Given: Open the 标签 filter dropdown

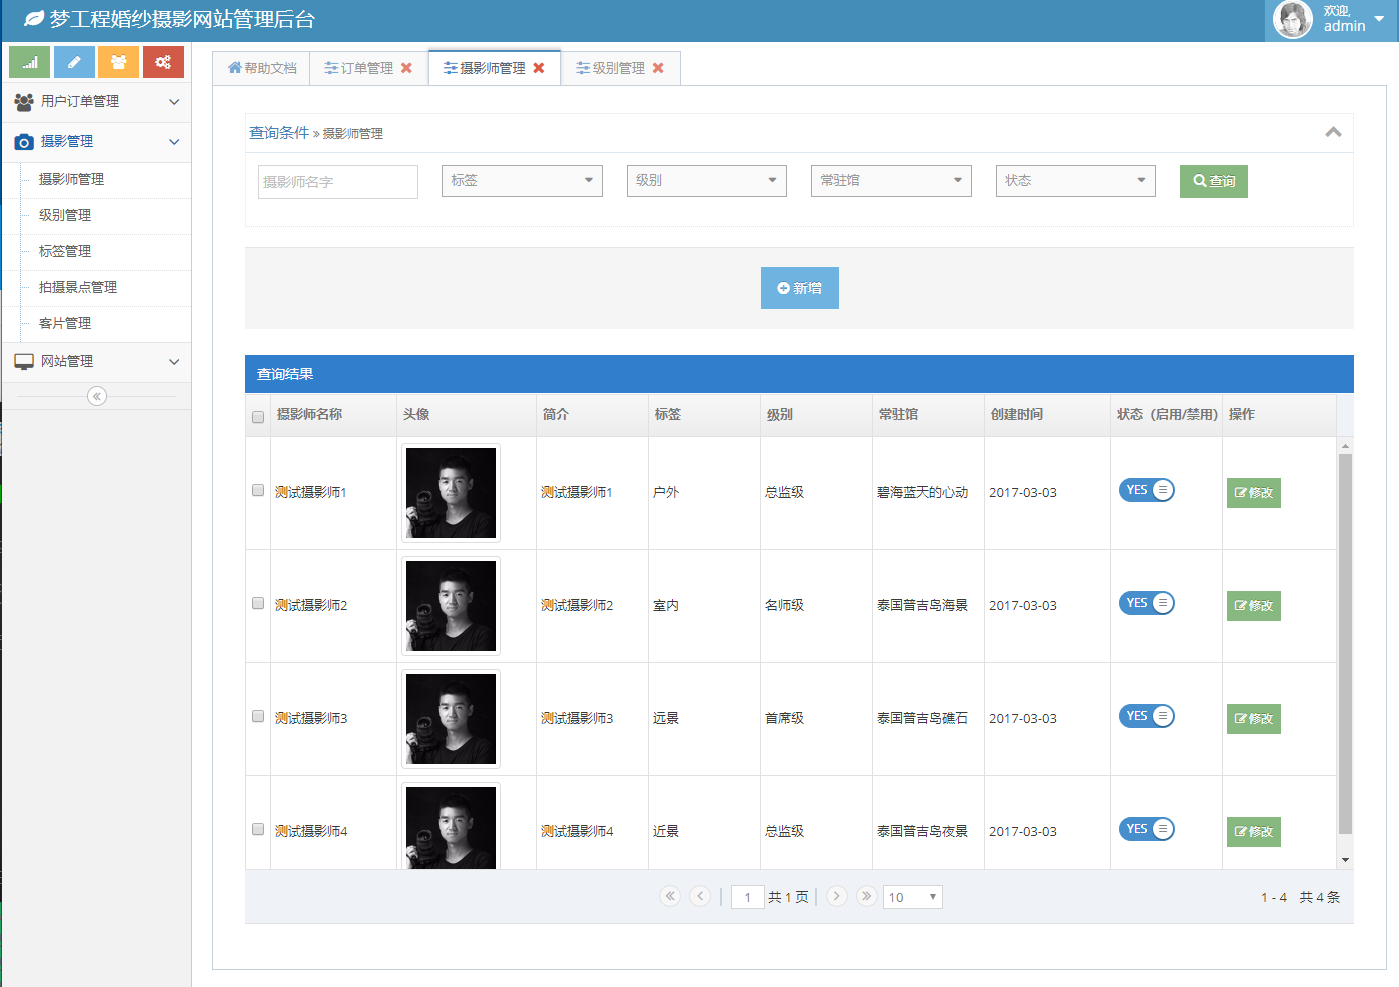Looking at the screenshot, I should (522, 181).
